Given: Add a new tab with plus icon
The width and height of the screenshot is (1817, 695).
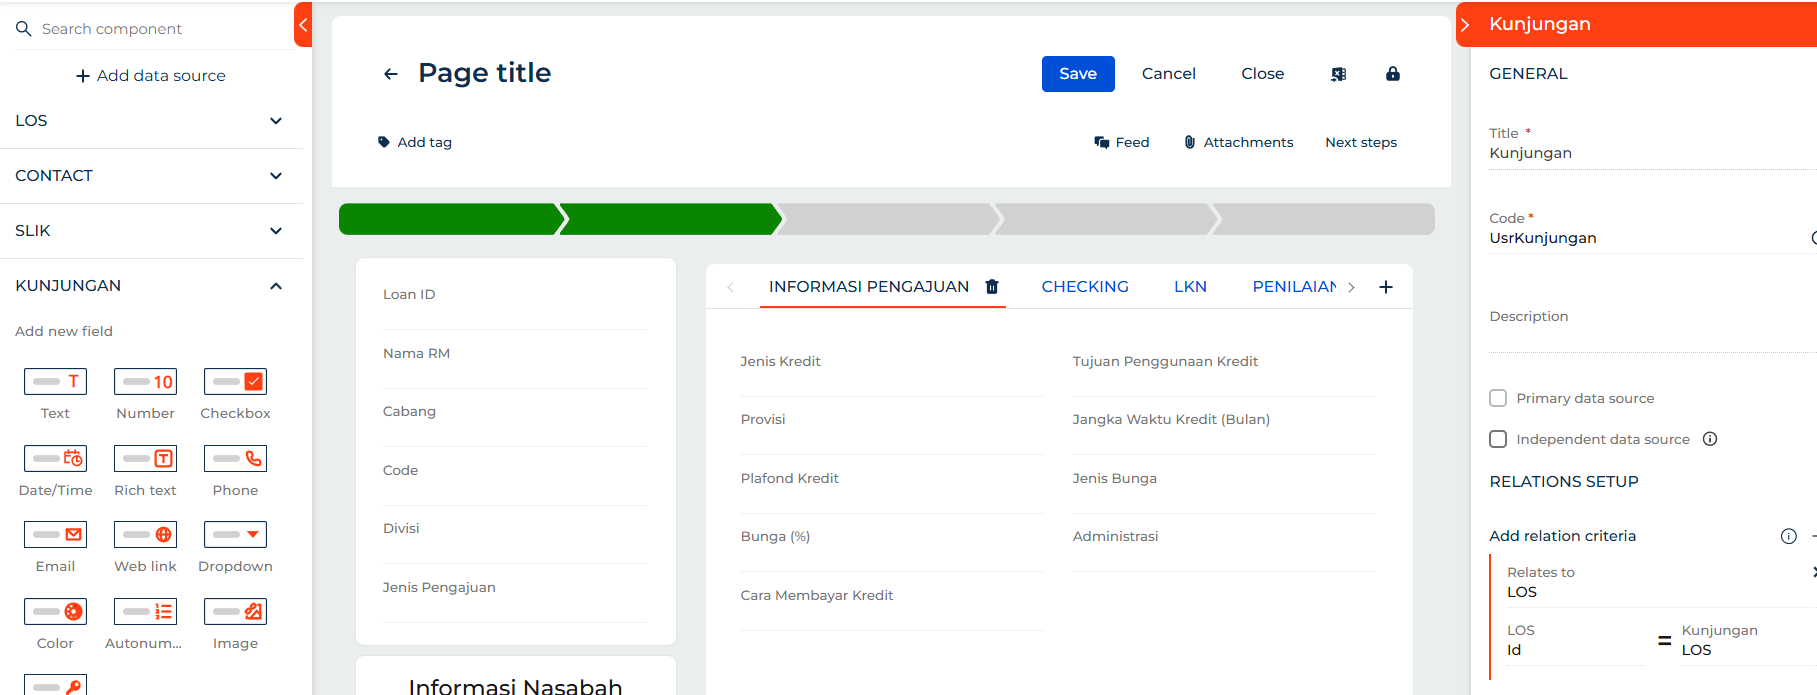Looking at the screenshot, I should click(1386, 287).
